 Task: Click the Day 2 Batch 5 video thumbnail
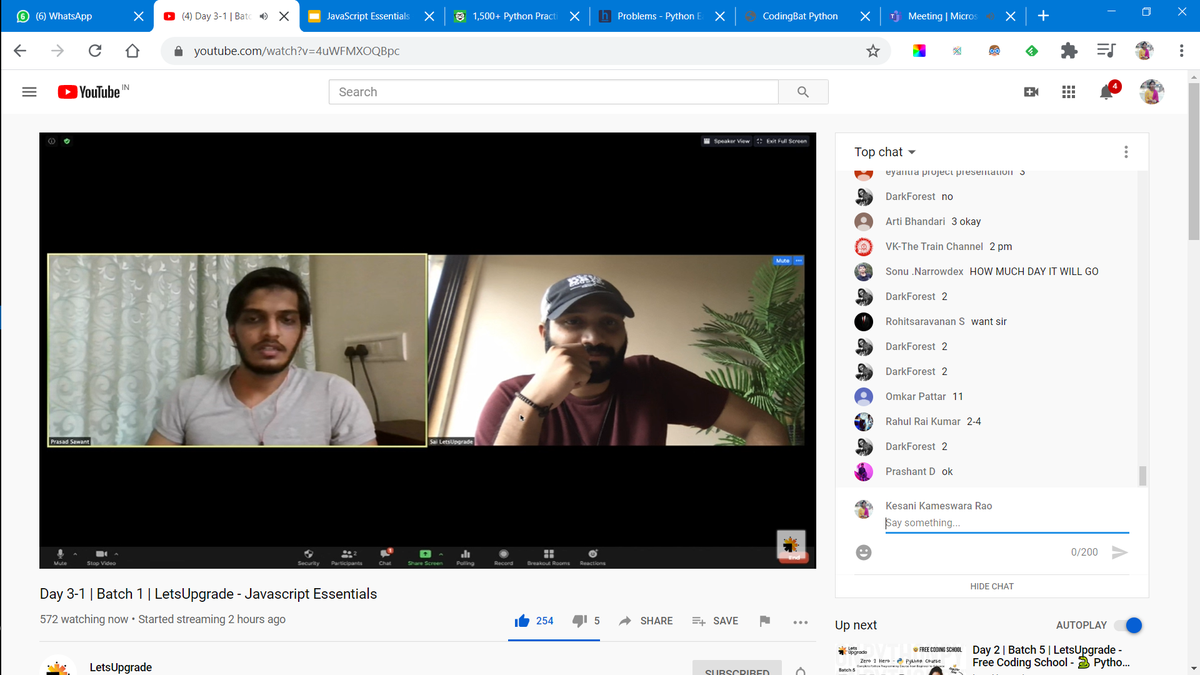click(x=899, y=659)
